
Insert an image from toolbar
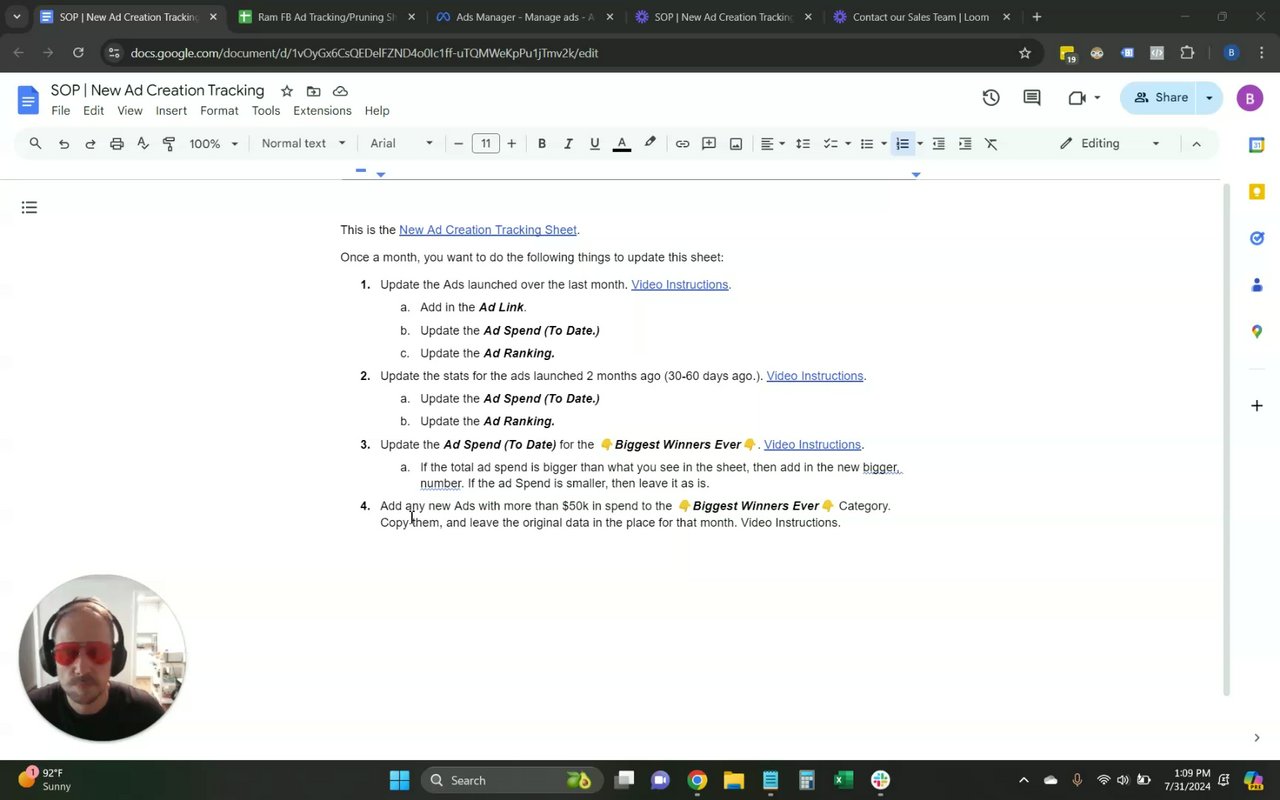click(736, 144)
